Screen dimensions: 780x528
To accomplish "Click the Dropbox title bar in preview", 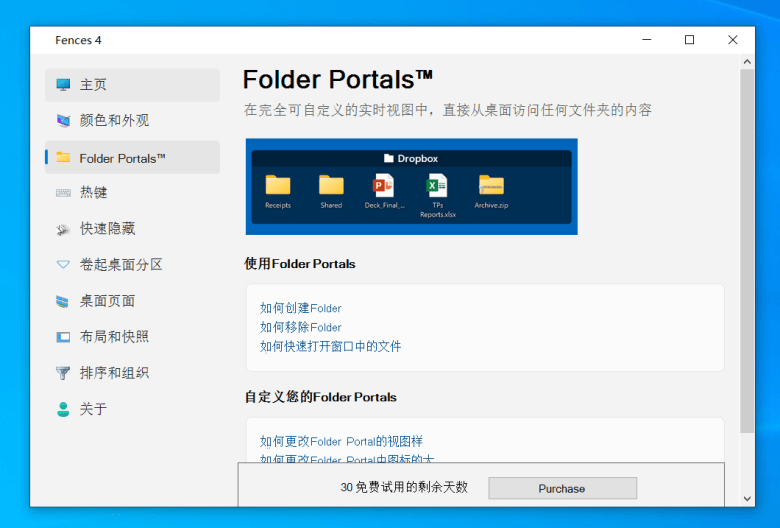I will coord(411,158).
